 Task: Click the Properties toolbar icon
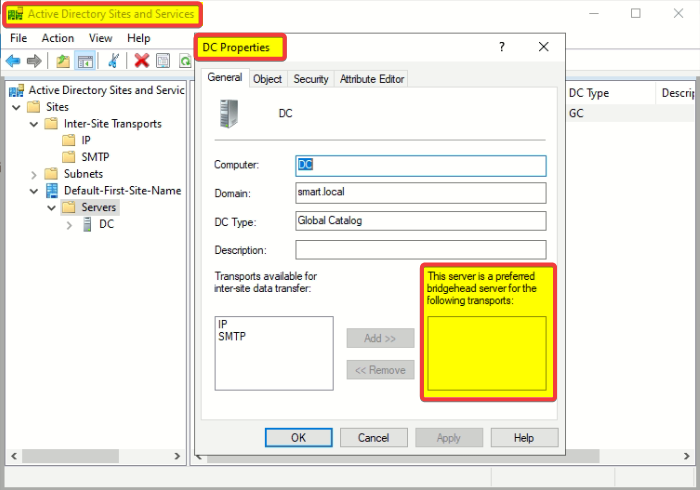click(163, 61)
